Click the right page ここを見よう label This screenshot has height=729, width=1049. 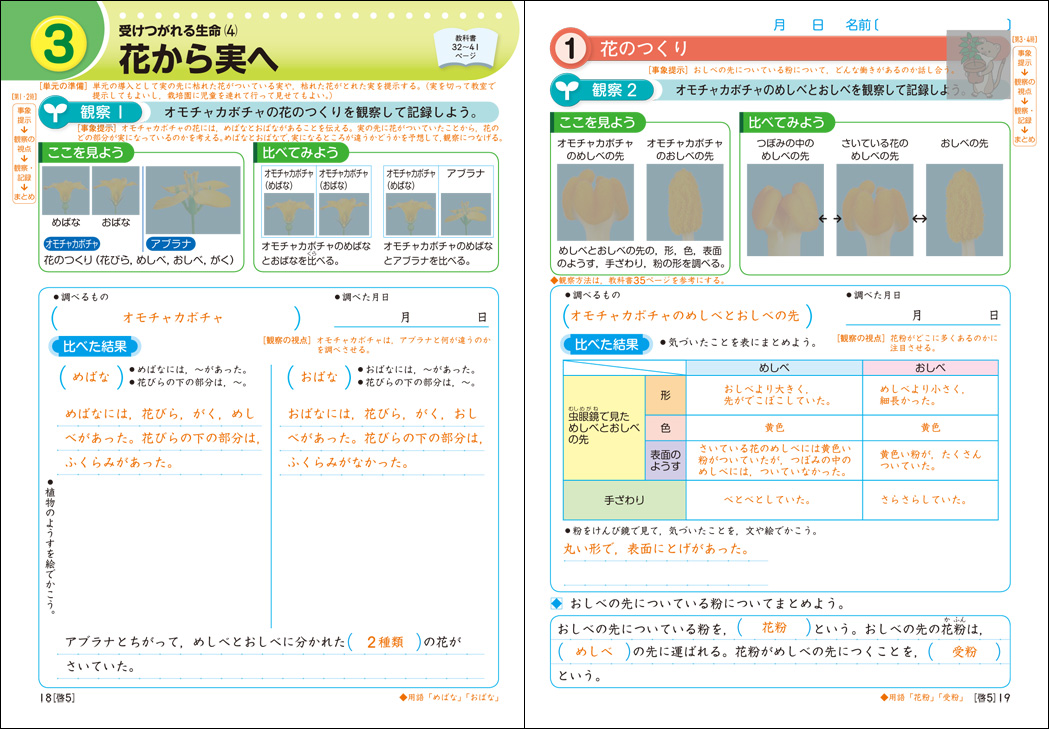[597, 122]
